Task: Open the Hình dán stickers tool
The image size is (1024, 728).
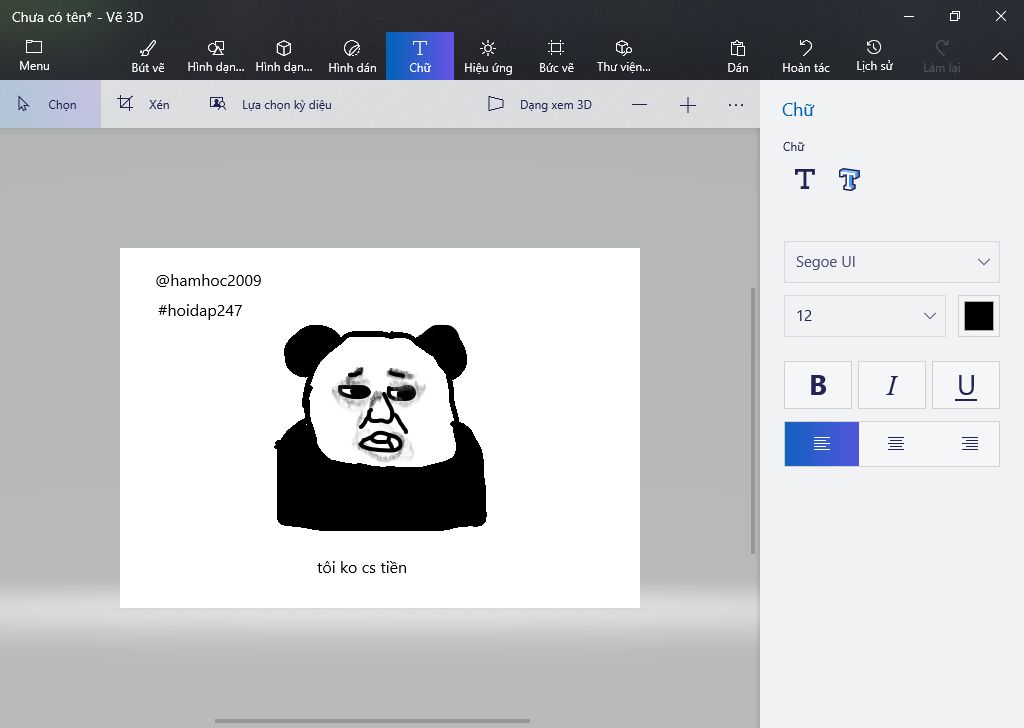Action: [x=352, y=56]
